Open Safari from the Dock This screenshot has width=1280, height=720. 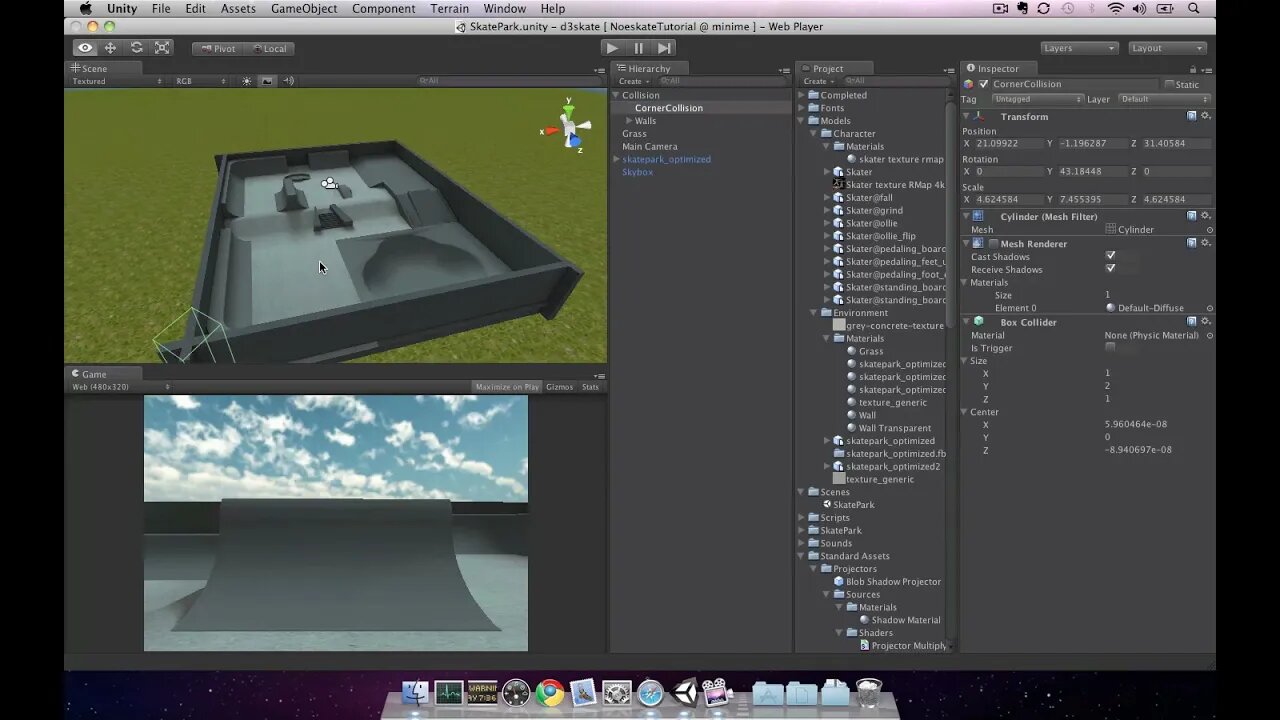click(x=650, y=692)
